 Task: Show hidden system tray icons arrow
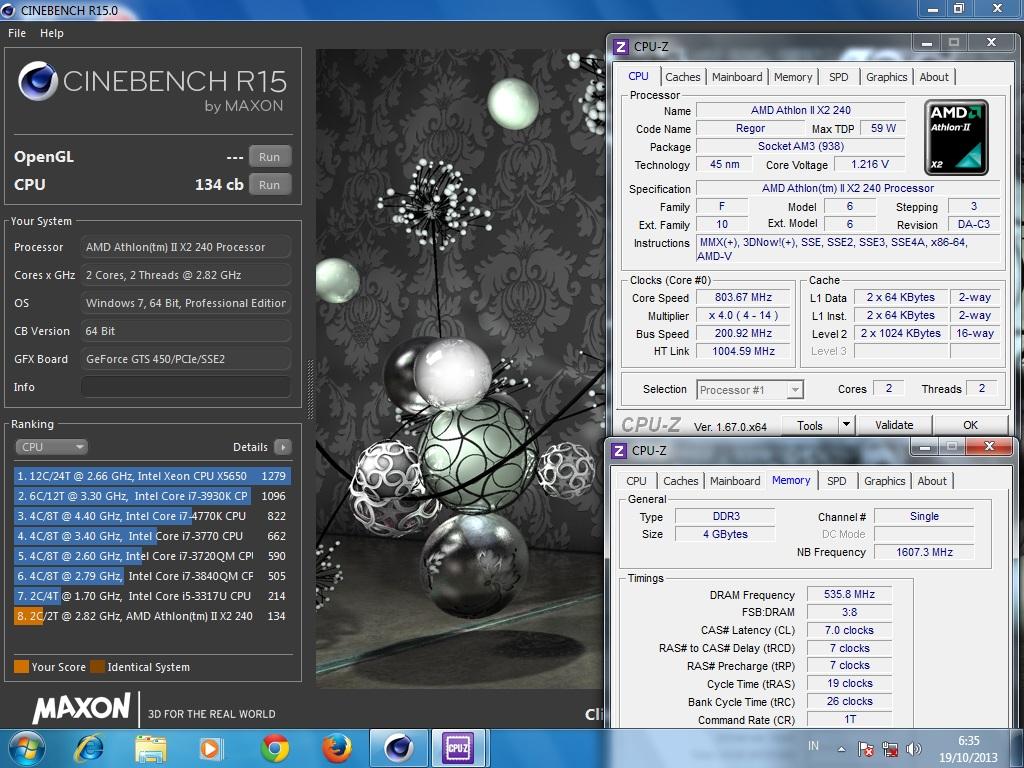(x=842, y=749)
